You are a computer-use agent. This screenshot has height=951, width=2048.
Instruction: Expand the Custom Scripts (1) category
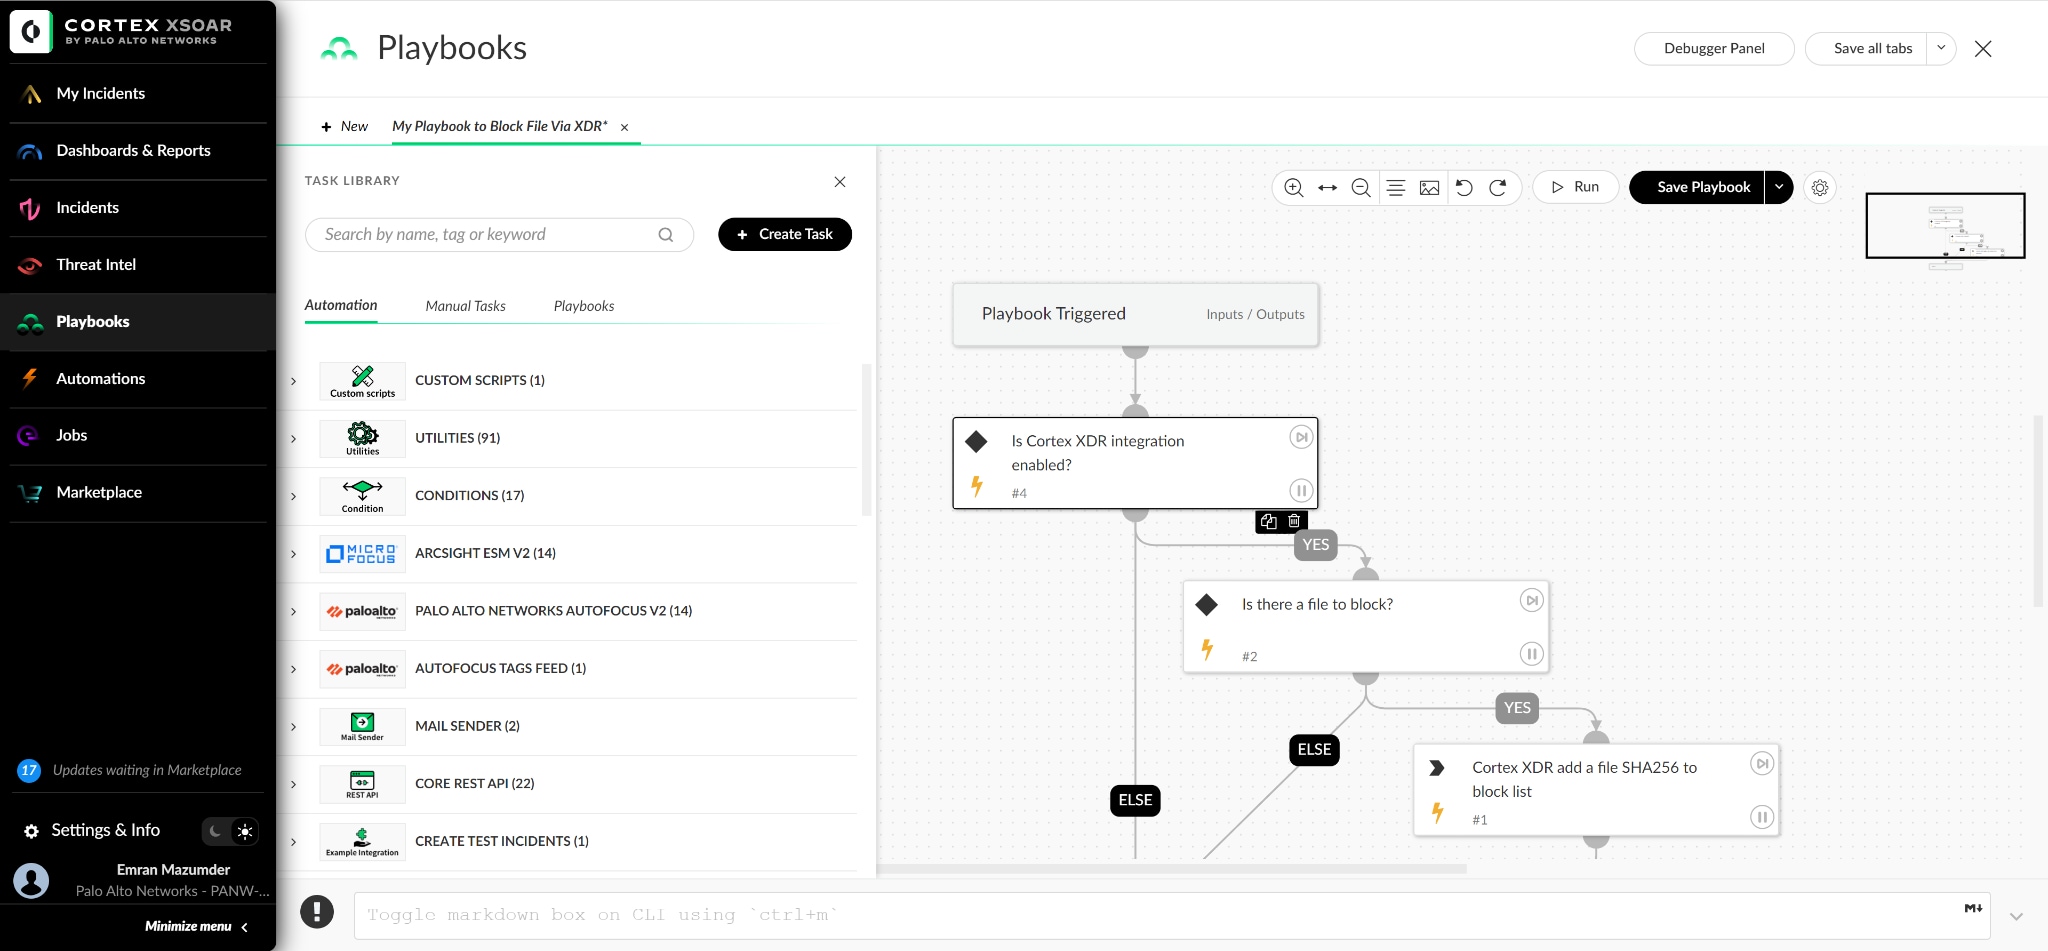293,381
